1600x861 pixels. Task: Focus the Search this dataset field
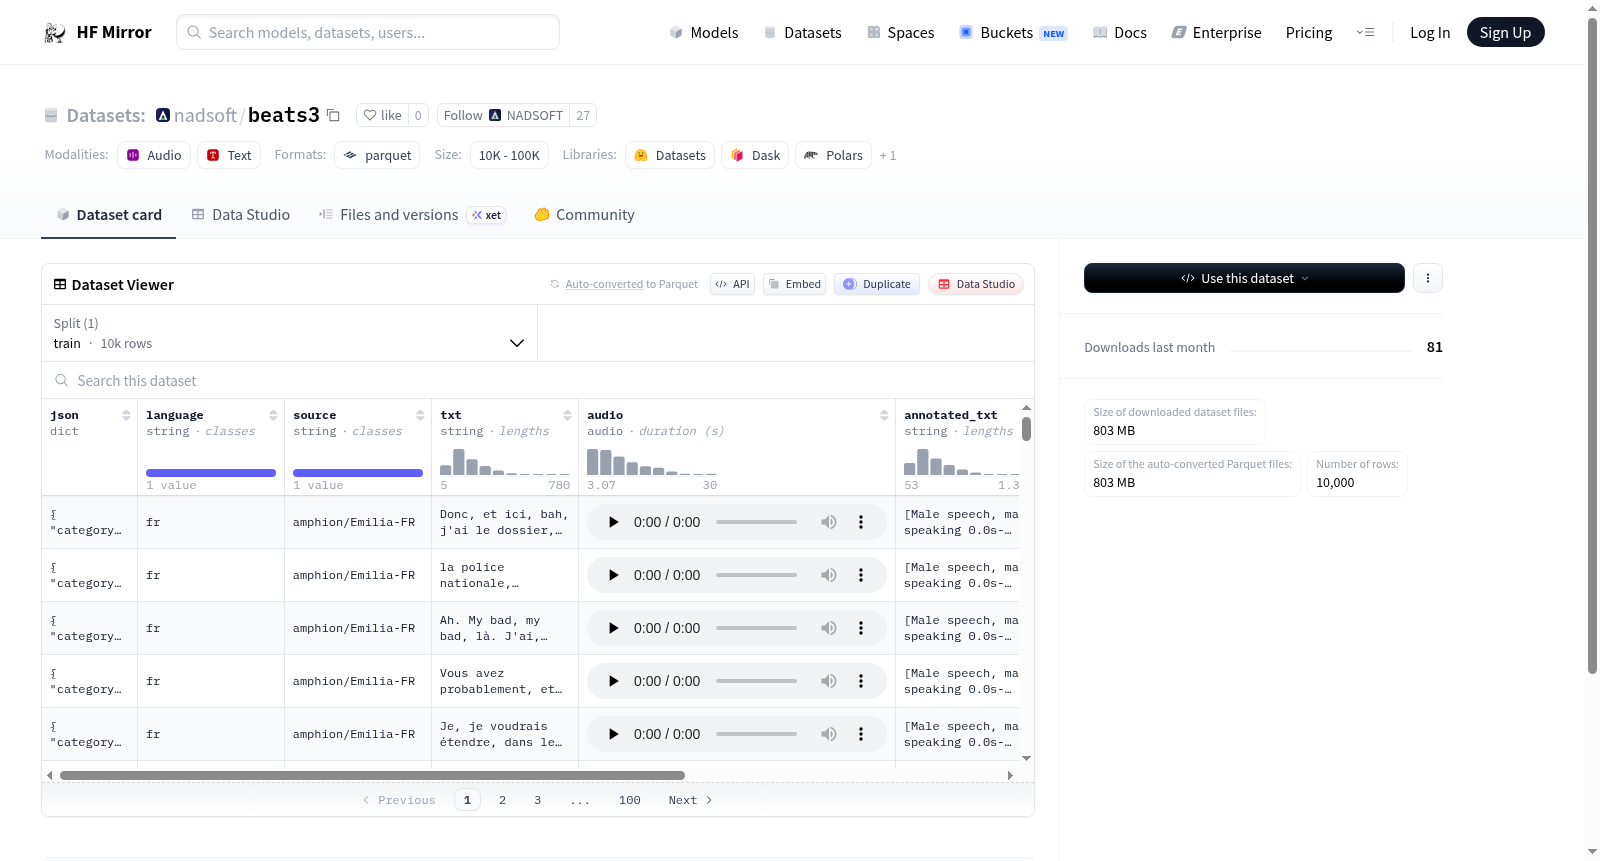click(538, 381)
